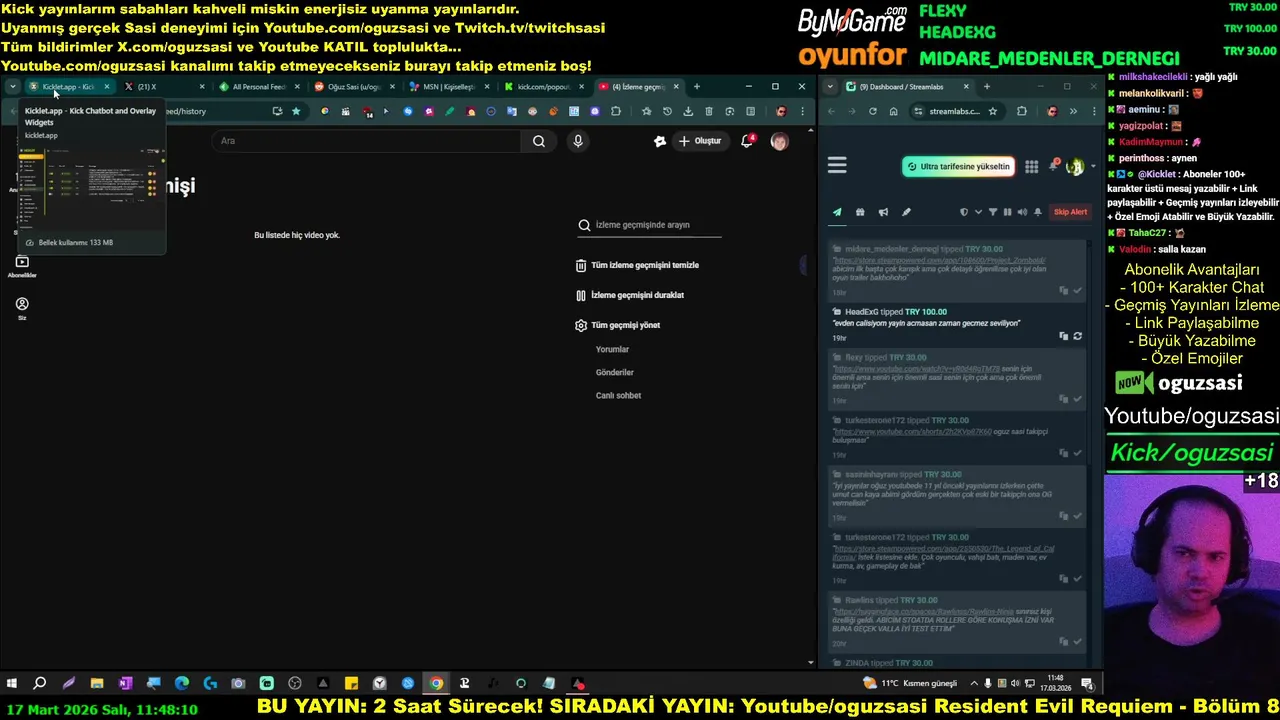Open the weather widget 11°C Kısmen güneşli
1280x720 pixels.
click(910, 684)
